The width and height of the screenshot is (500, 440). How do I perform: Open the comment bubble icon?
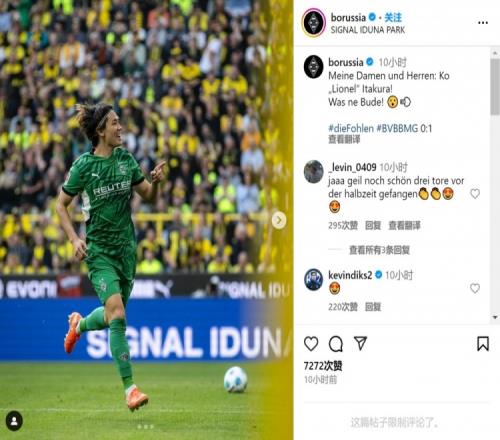coord(336,344)
